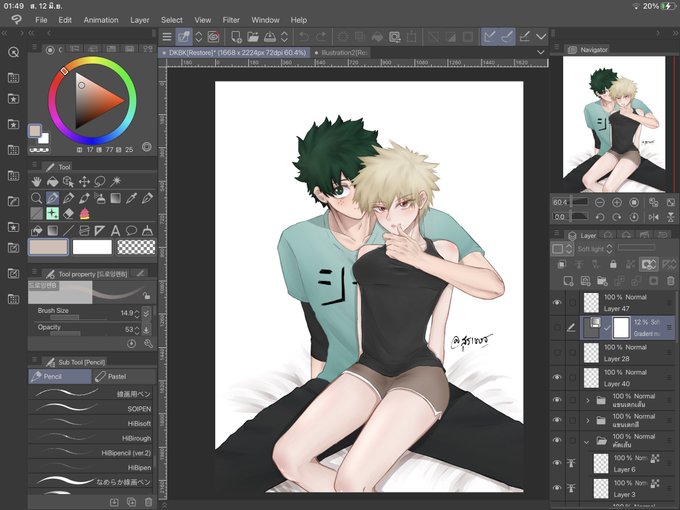Toggle the brush size lock icon in Tool property

[x=147, y=296]
